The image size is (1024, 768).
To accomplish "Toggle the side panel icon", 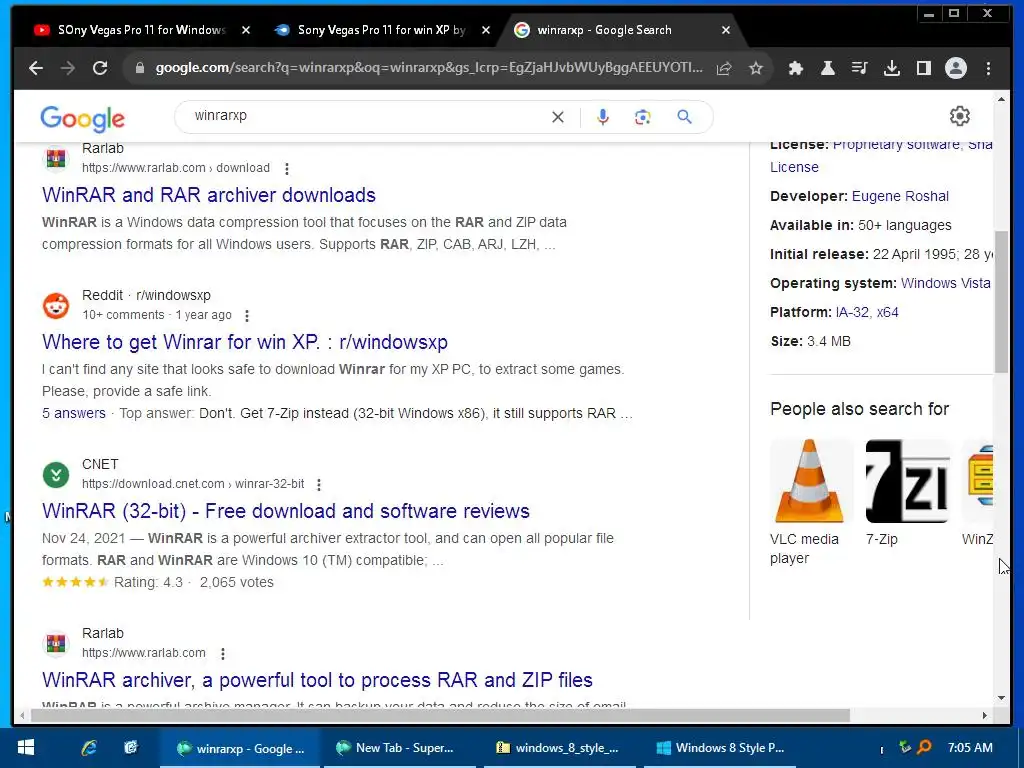I will tap(923, 68).
